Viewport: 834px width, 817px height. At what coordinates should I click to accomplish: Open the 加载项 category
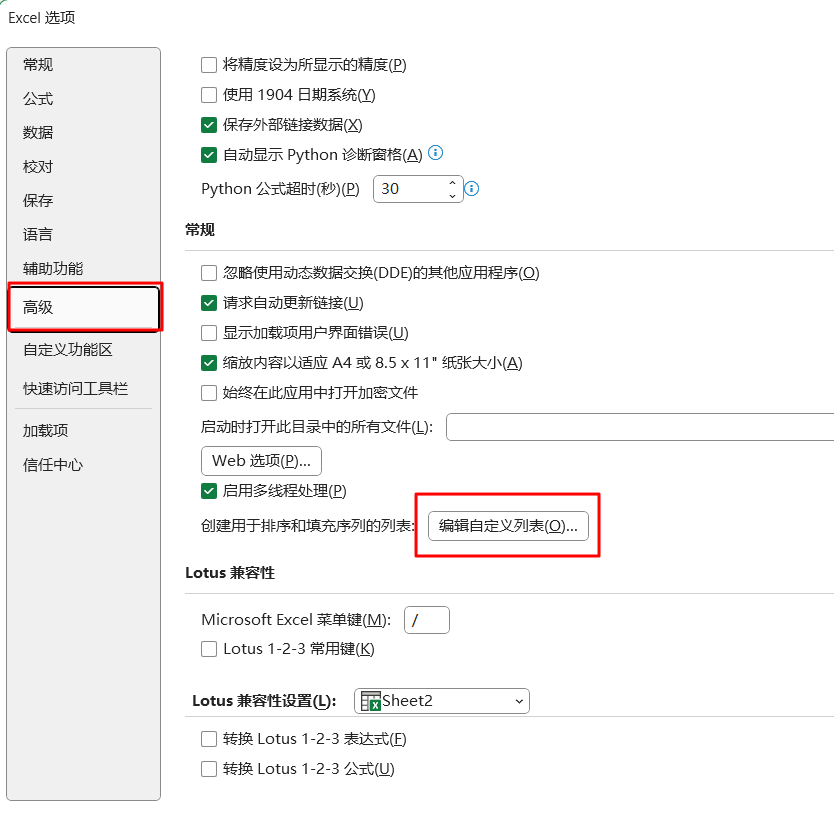(45, 430)
